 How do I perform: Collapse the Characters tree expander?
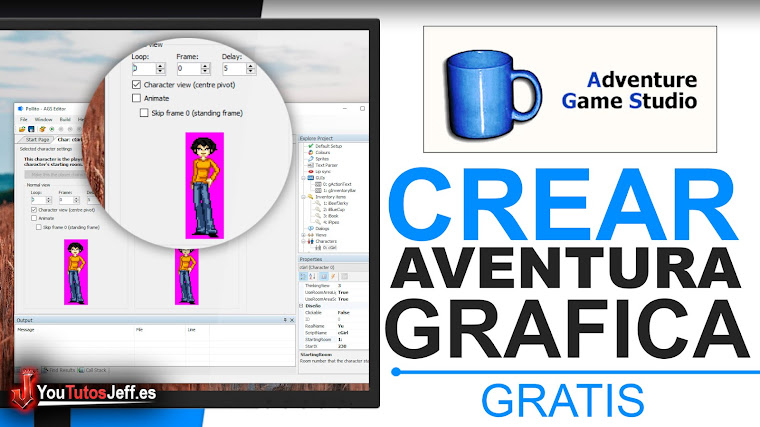(x=304, y=241)
